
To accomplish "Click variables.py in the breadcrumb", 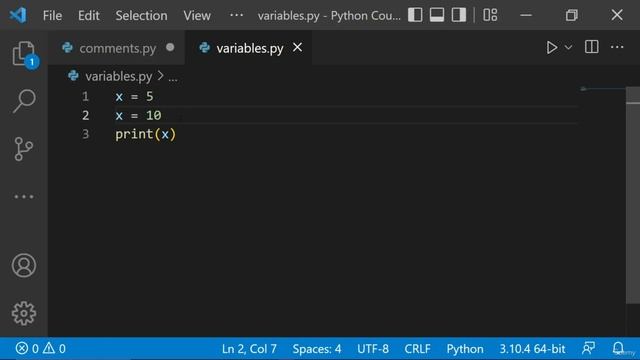I will pos(118,76).
